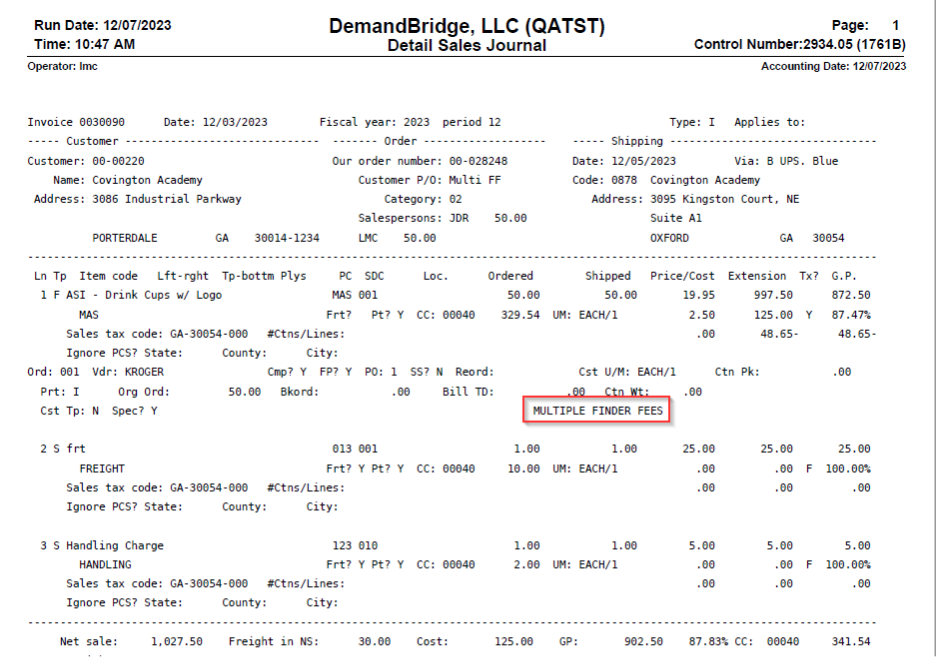Click the price value '19.95'
This screenshot has width=936, height=657.
point(698,295)
